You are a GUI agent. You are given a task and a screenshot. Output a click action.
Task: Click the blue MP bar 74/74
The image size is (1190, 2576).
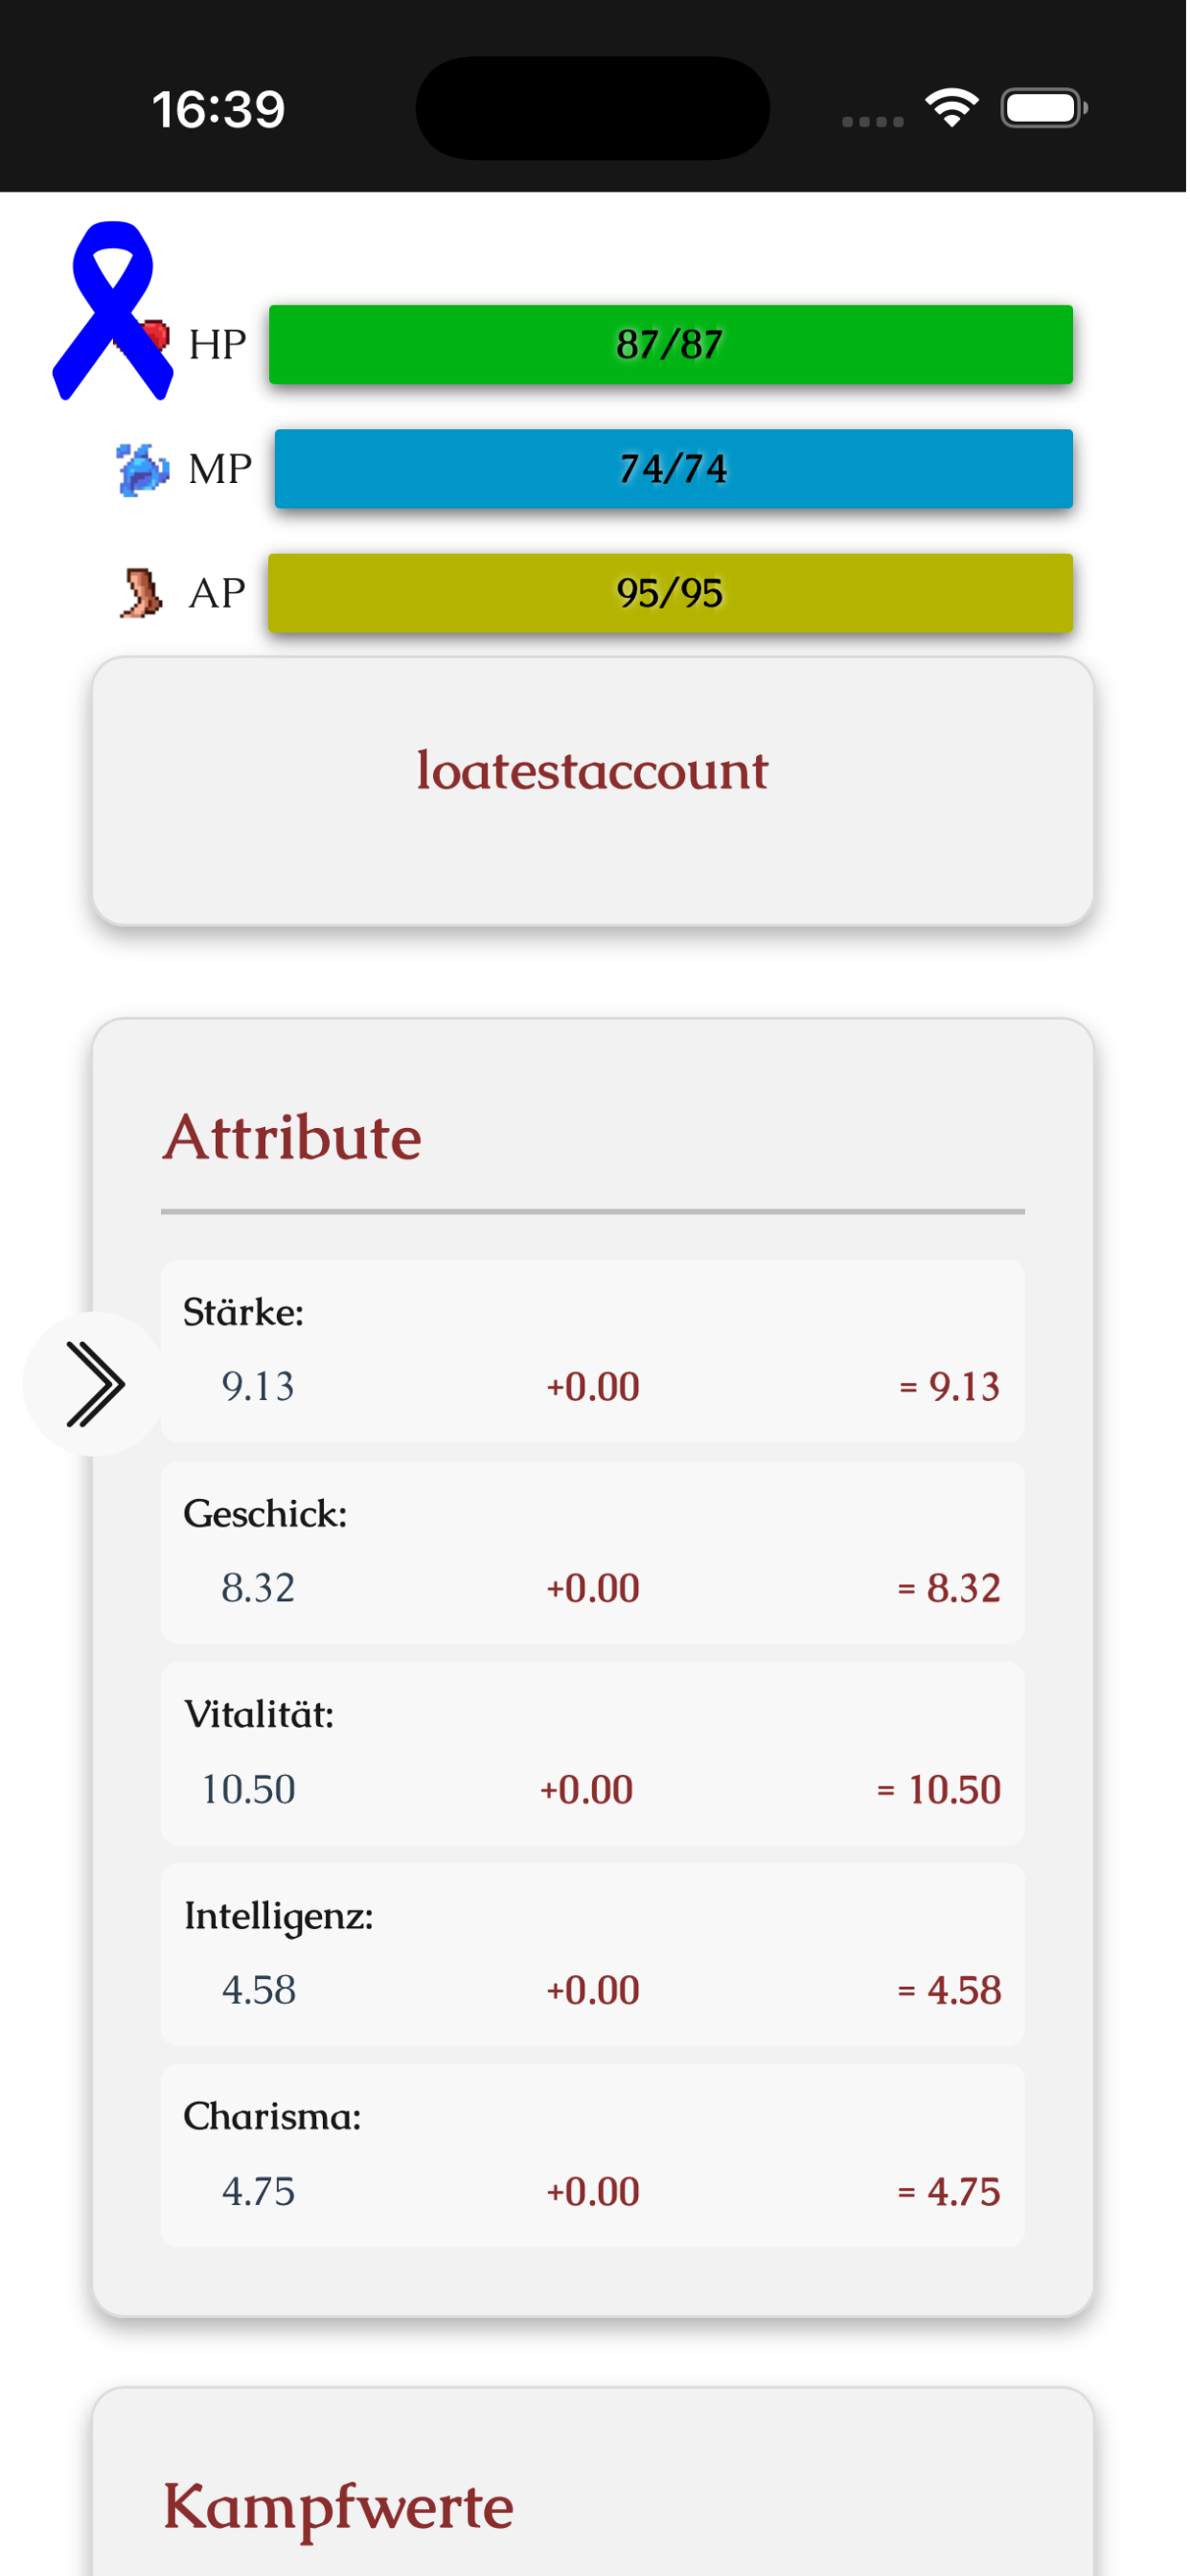[675, 470]
